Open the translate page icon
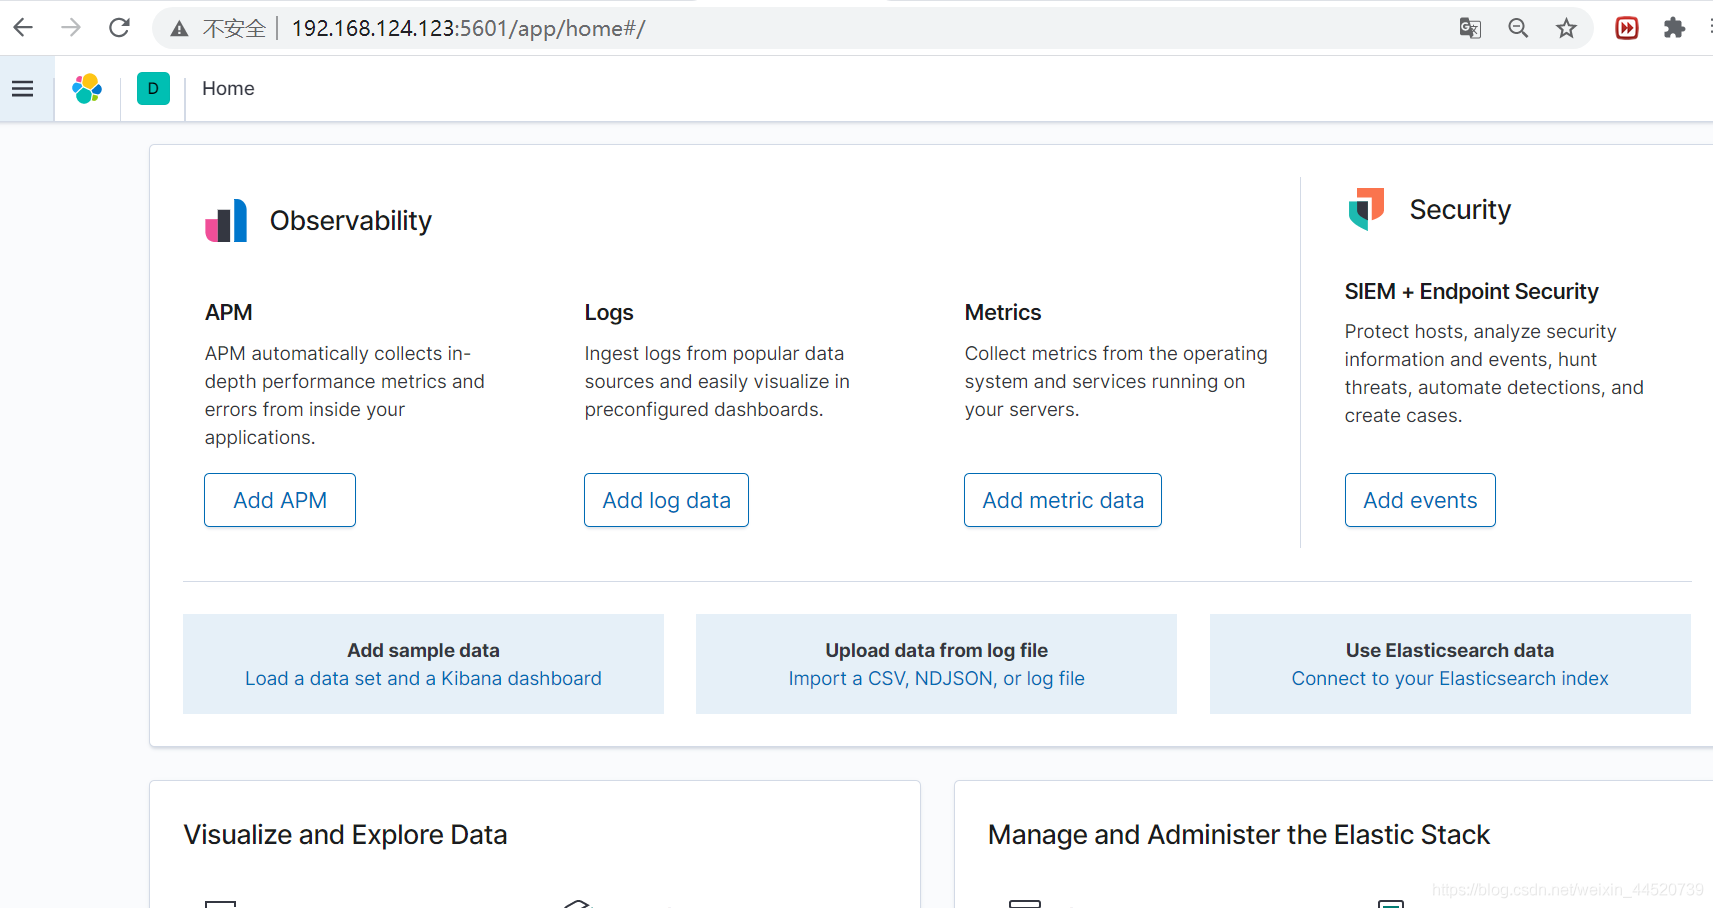Image resolution: width=1713 pixels, height=908 pixels. [1470, 28]
